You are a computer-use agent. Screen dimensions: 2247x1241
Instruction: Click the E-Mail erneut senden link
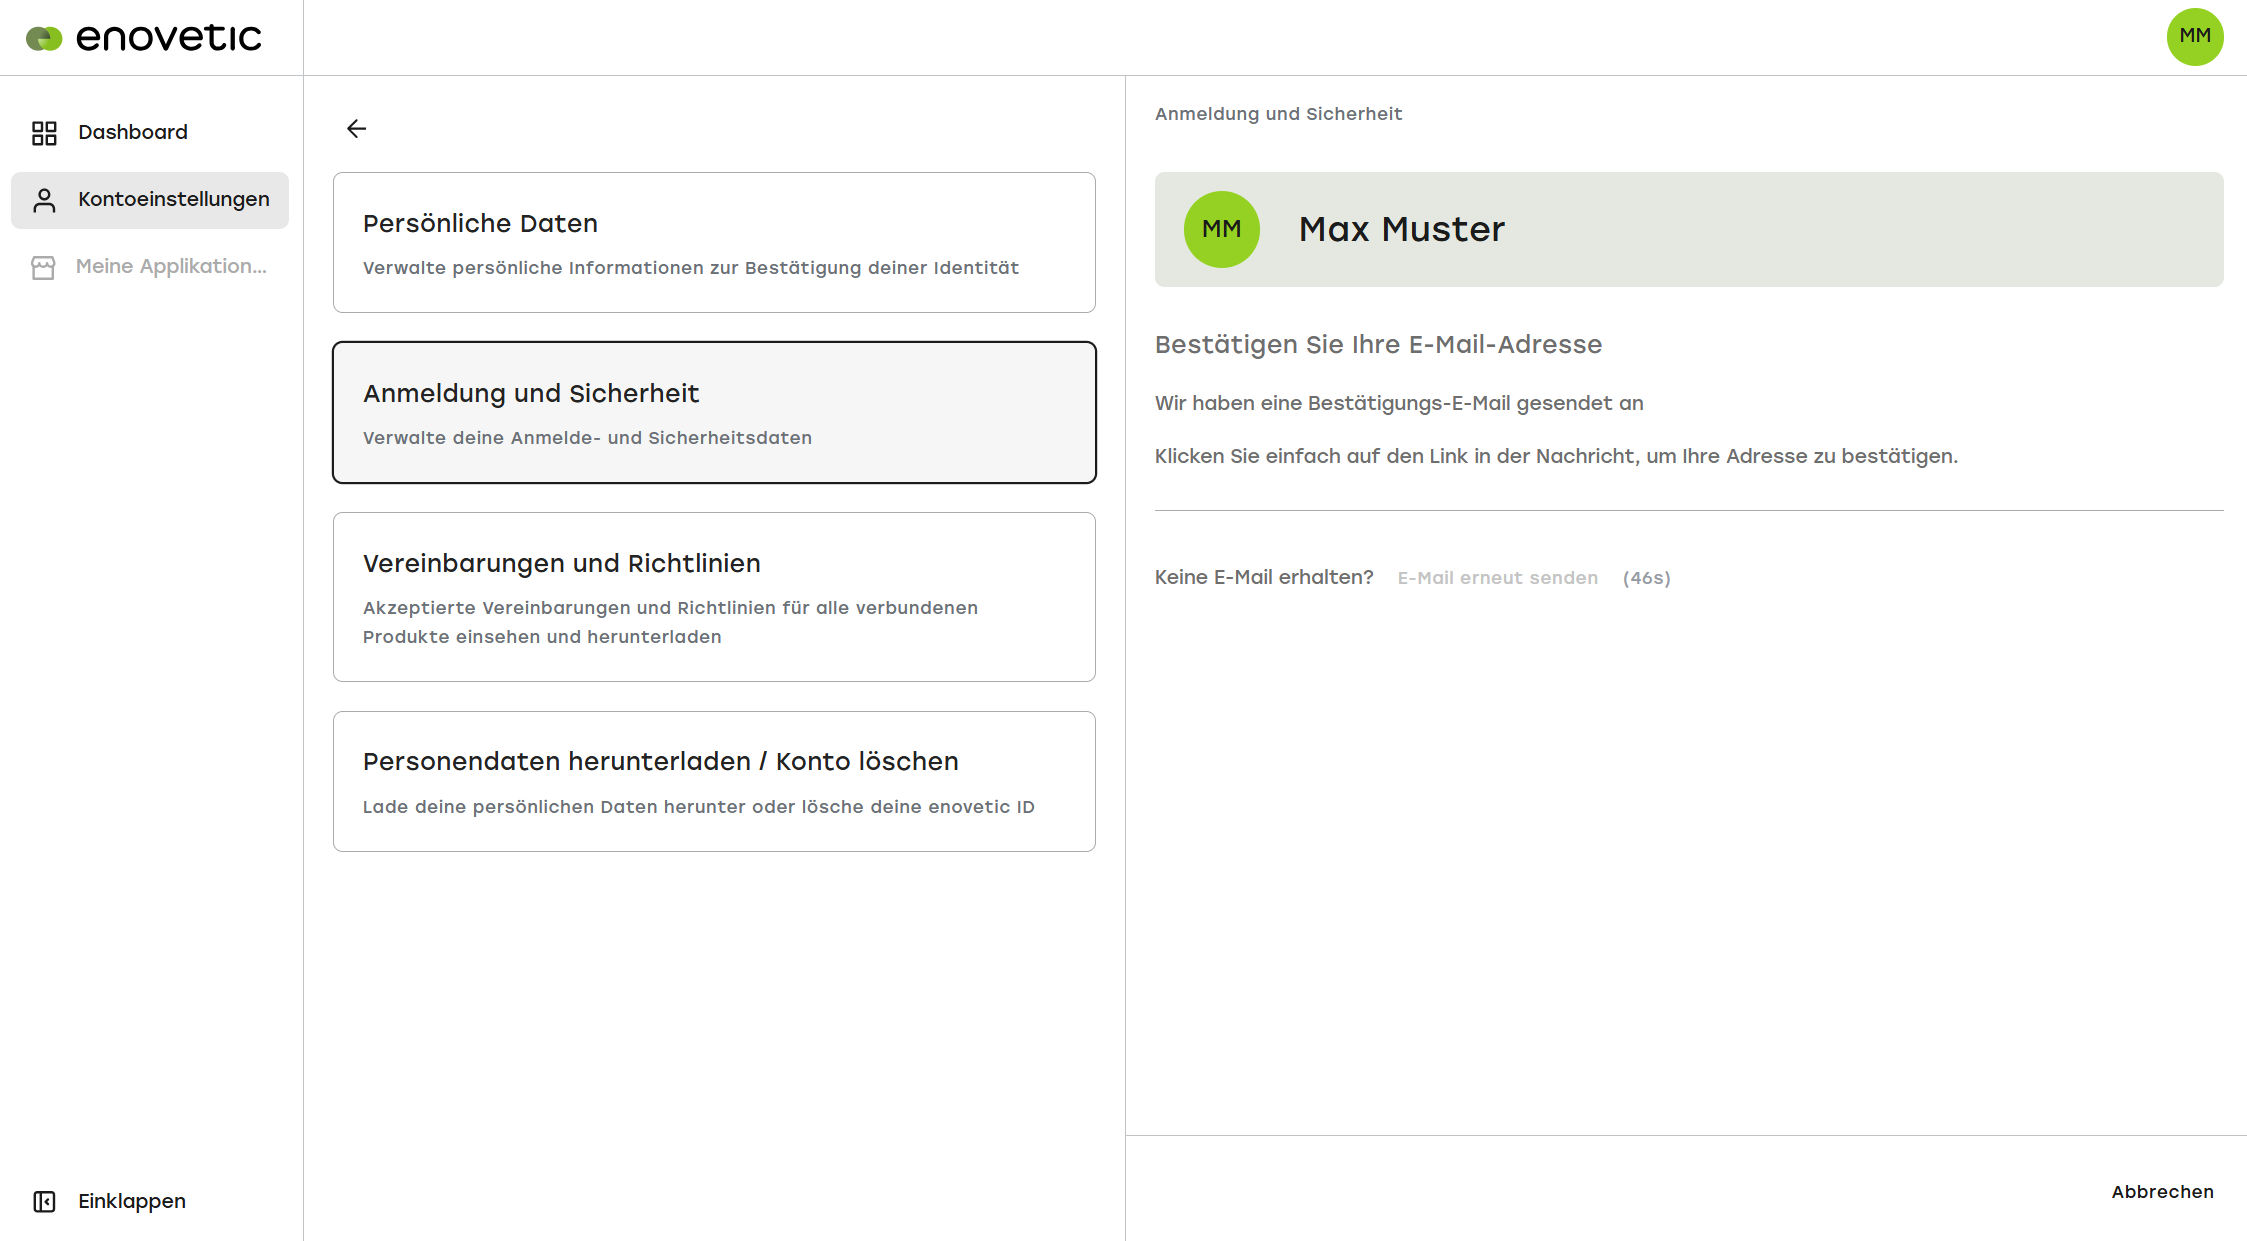[x=1497, y=578]
